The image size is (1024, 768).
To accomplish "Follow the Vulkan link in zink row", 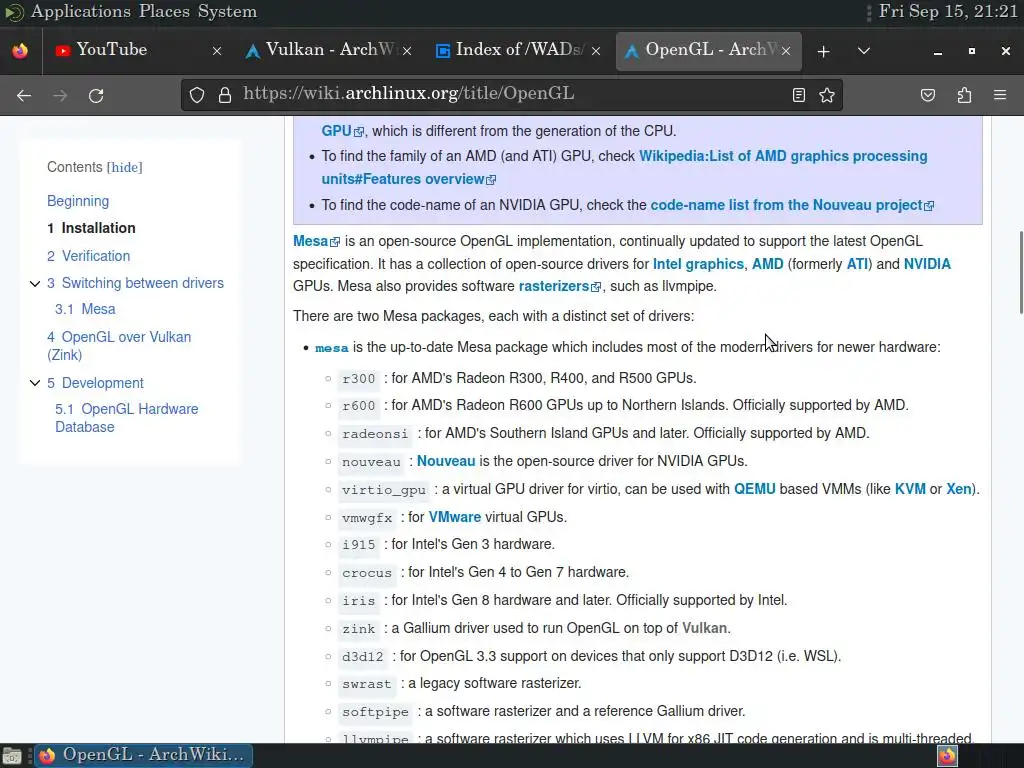I will pyautogui.click(x=704, y=628).
